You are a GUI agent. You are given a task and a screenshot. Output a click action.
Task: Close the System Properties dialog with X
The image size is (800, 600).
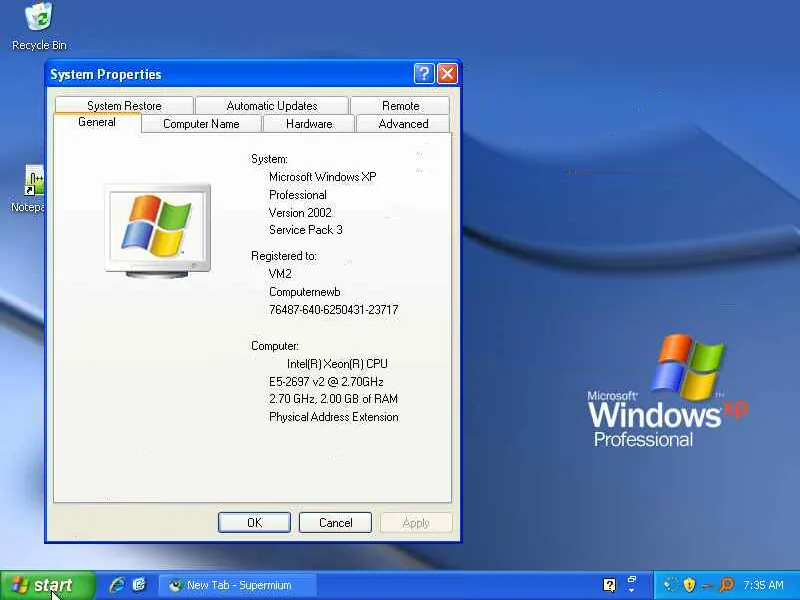[x=447, y=74]
